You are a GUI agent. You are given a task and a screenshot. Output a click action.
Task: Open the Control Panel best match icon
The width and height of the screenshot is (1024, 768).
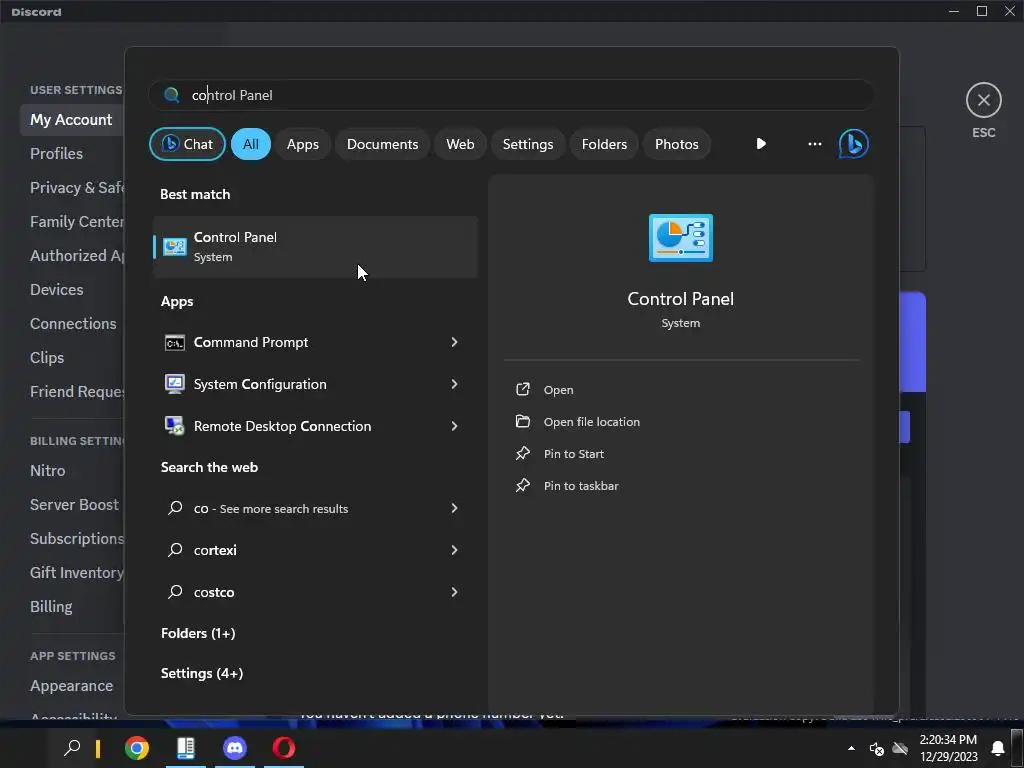(174, 247)
